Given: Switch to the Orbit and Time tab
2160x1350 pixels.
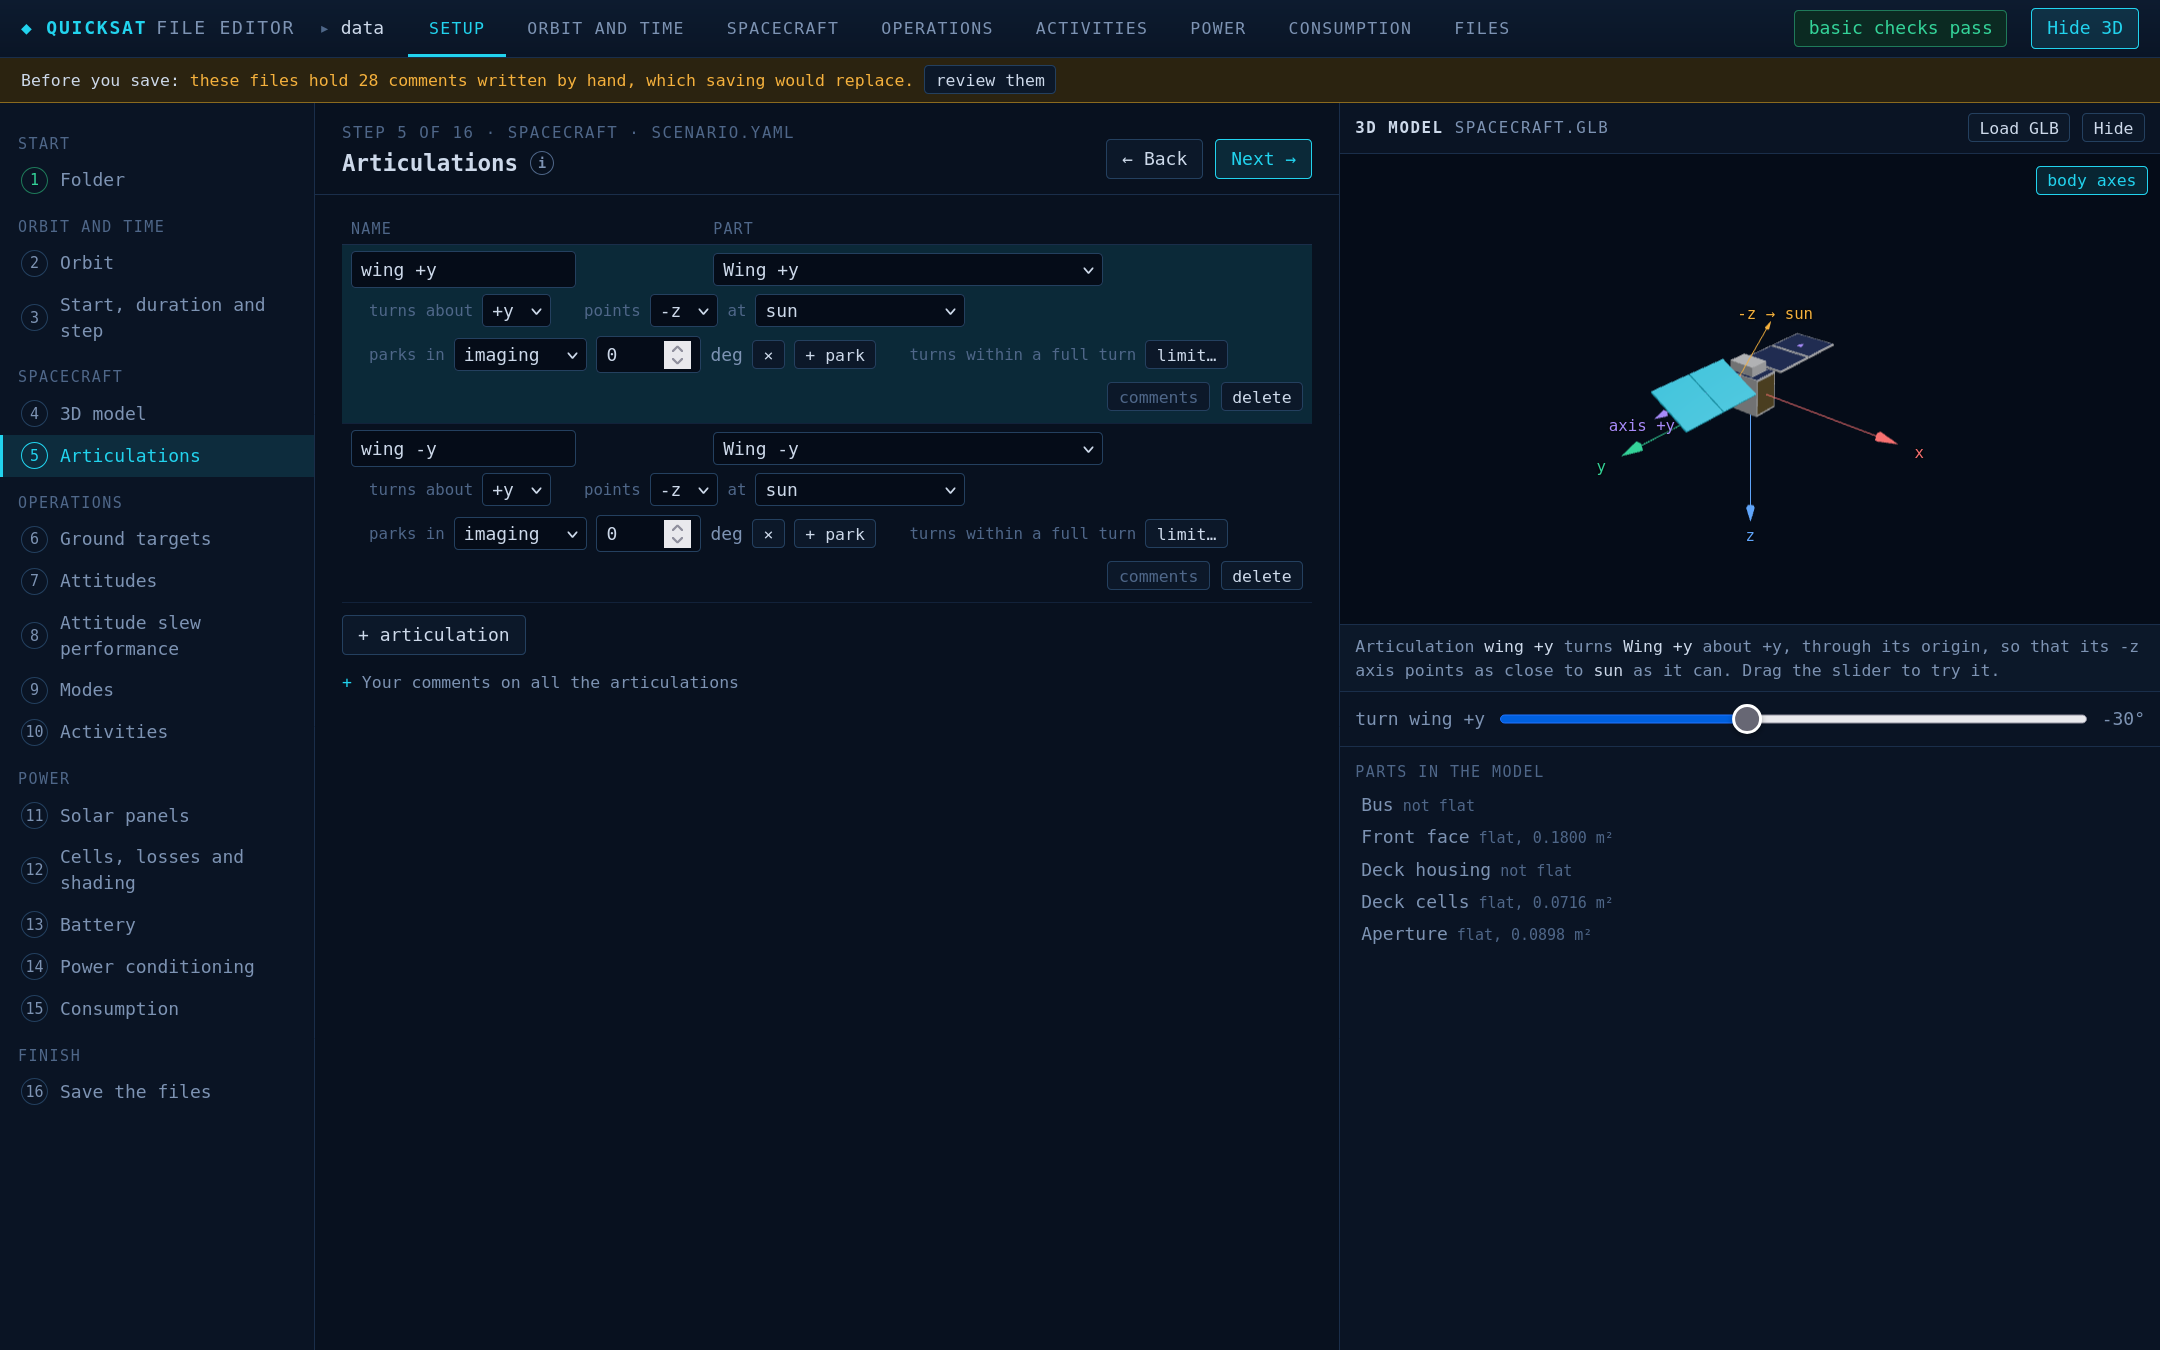Looking at the screenshot, I should [x=605, y=28].
